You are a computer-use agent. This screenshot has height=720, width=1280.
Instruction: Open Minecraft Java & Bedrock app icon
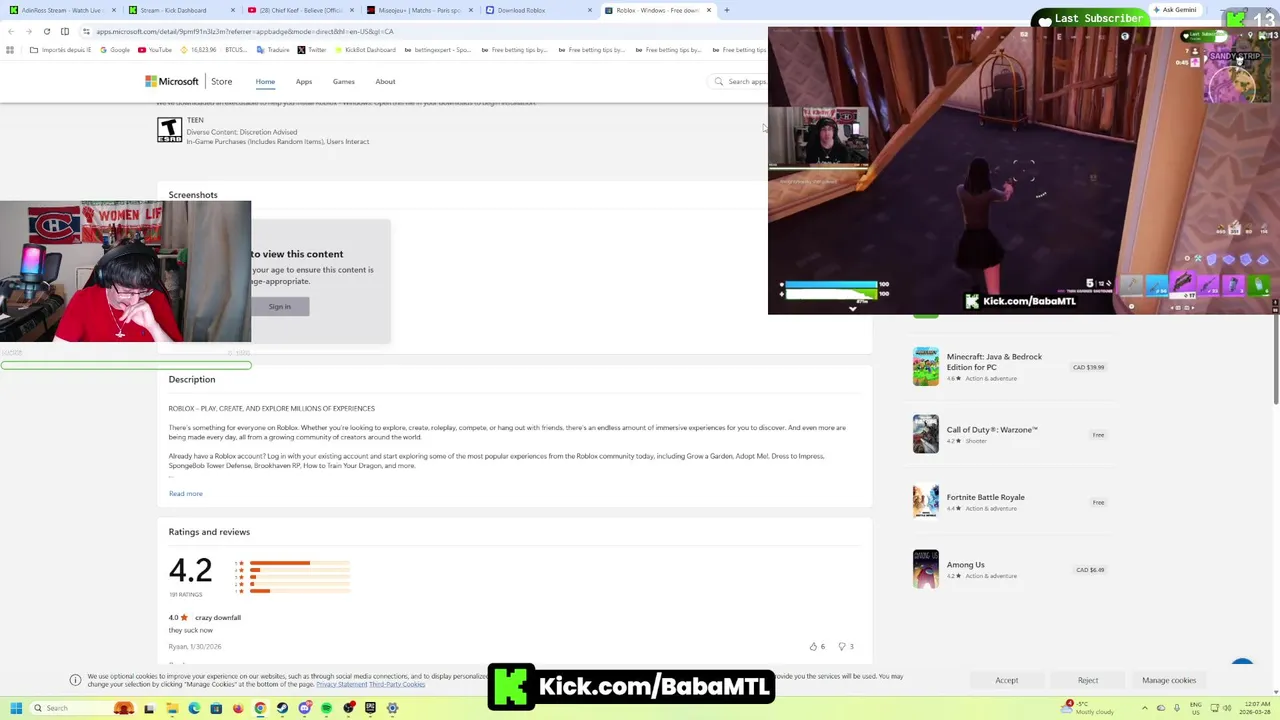coord(926,367)
